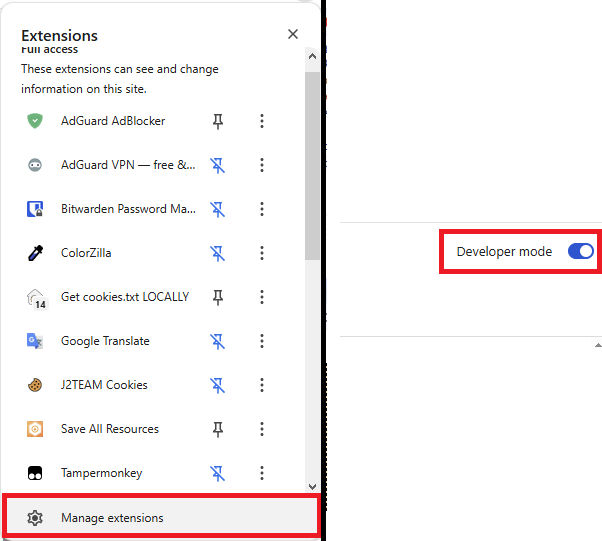The height and width of the screenshot is (541, 602).
Task: Click the J2TEAM Cookies cookie icon
Action: (x=35, y=385)
